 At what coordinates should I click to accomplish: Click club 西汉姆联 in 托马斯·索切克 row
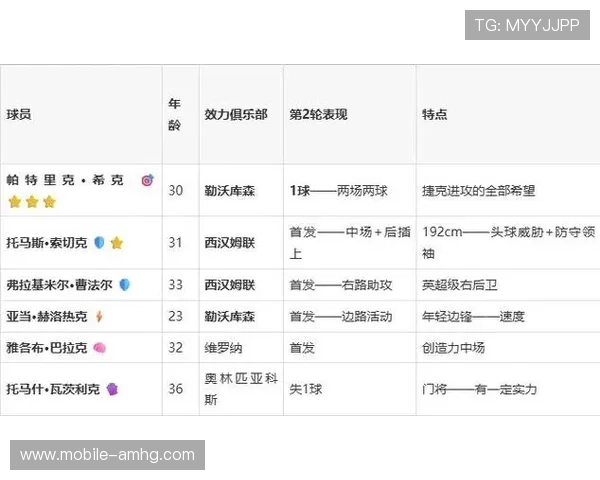coord(230,243)
